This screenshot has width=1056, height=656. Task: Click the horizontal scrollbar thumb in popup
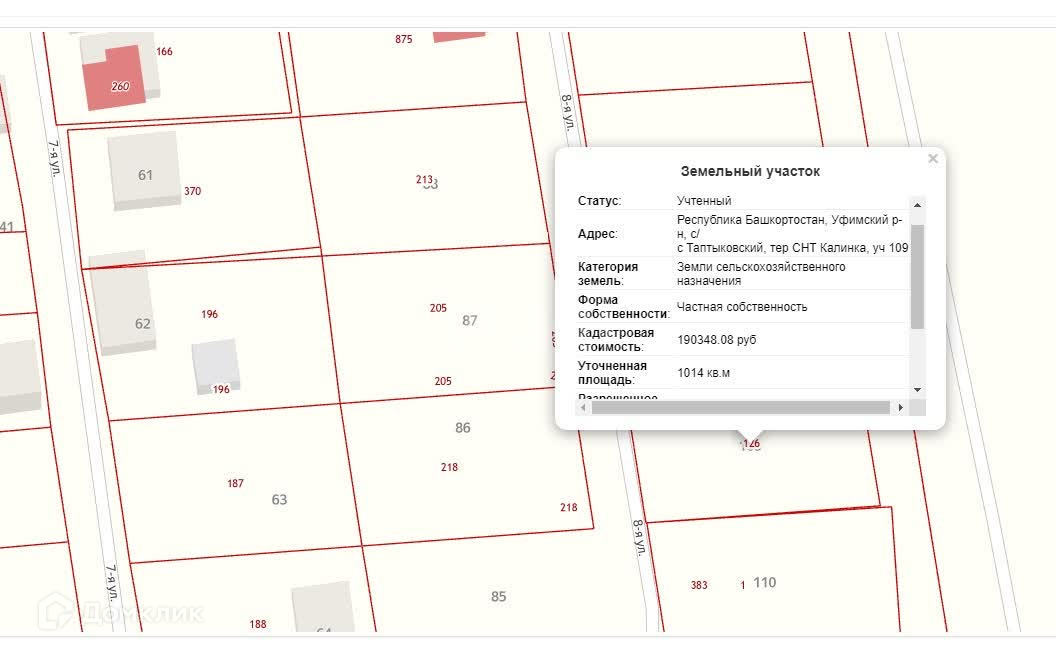tap(740, 408)
